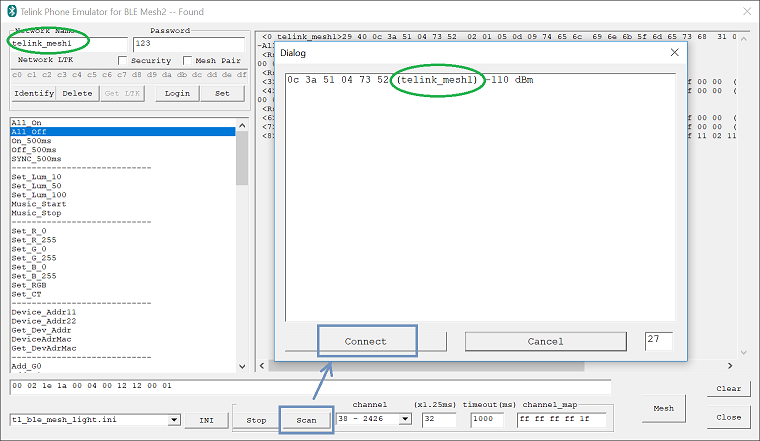
Task: Select Get_DevAdrMac command
Action: [123, 348]
